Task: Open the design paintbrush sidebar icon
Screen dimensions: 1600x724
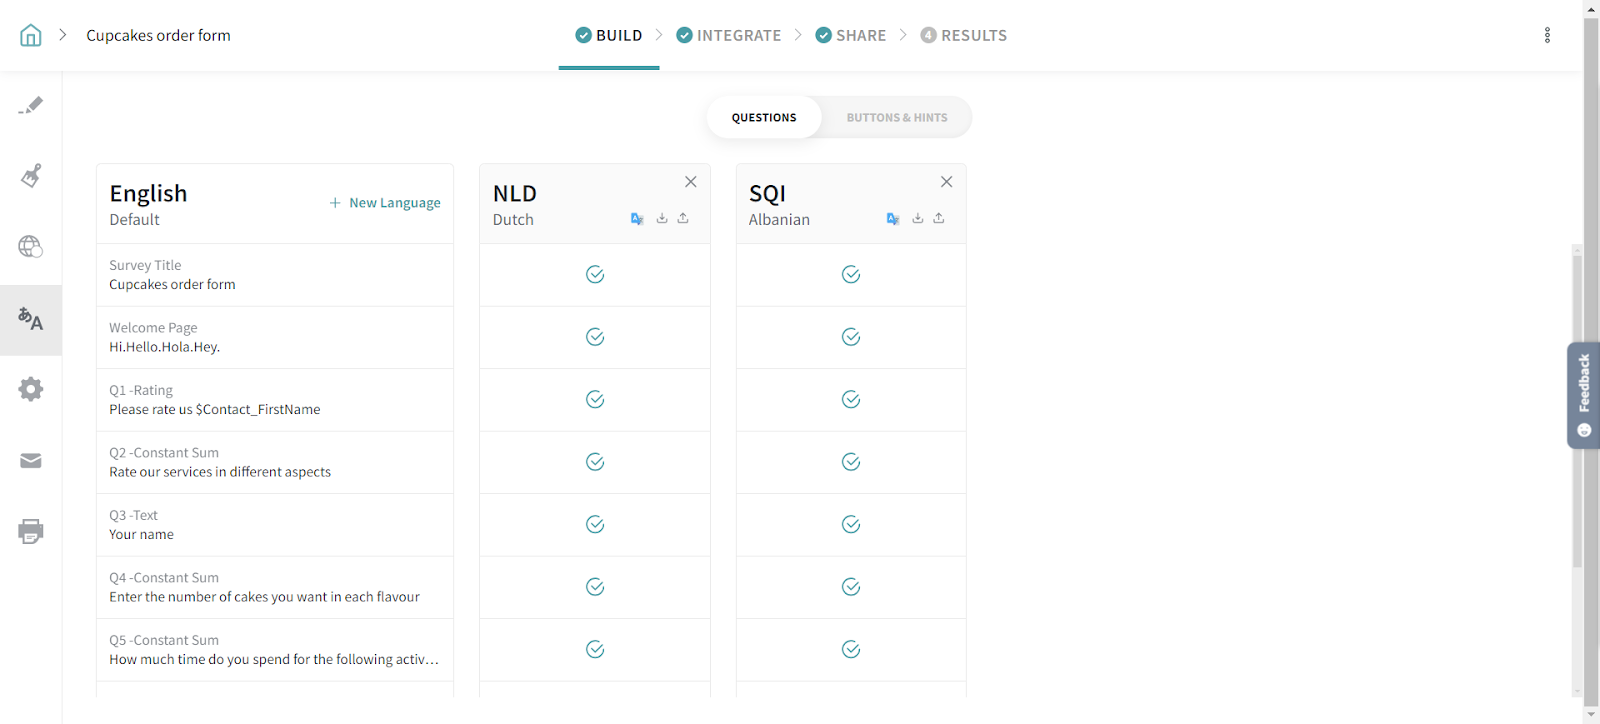Action: [x=31, y=176]
